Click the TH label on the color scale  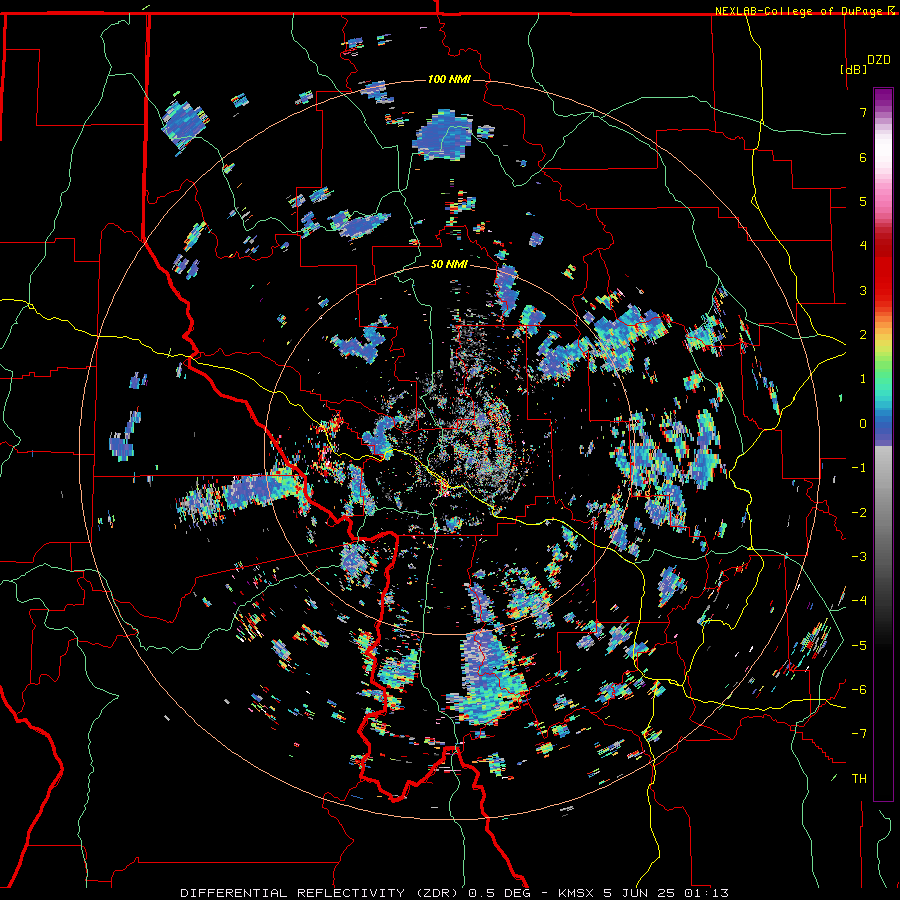[x=859, y=779]
